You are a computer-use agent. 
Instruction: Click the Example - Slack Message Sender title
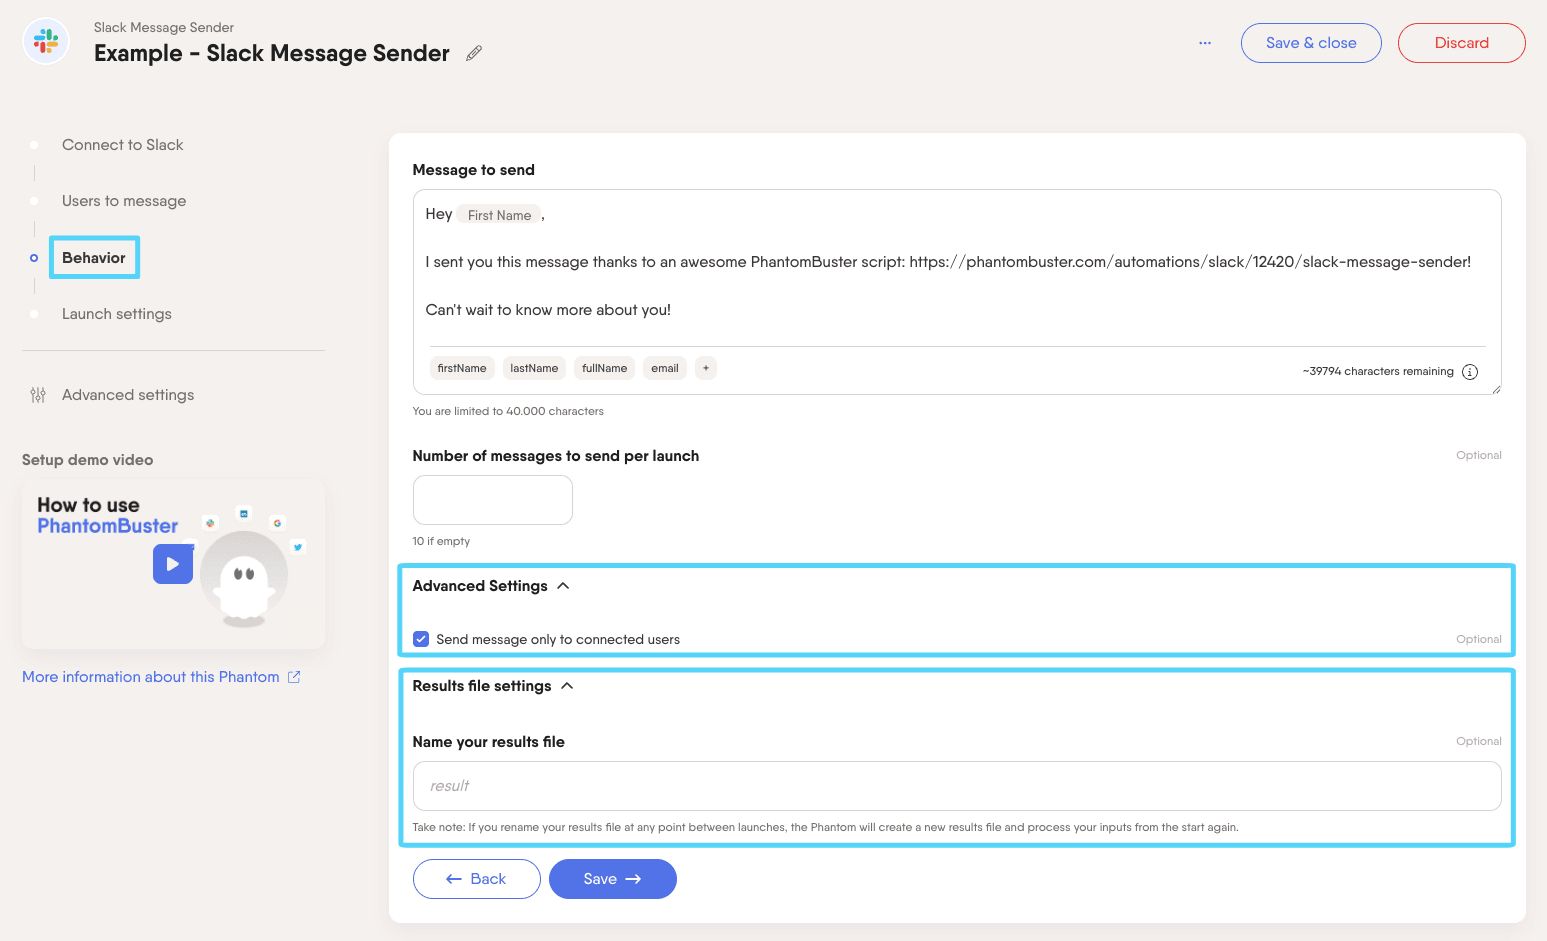[x=272, y=53]
